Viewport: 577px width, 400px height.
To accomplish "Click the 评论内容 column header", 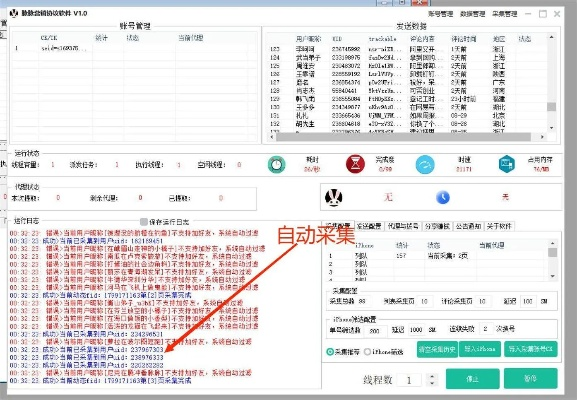I will [x=422, y=39].
